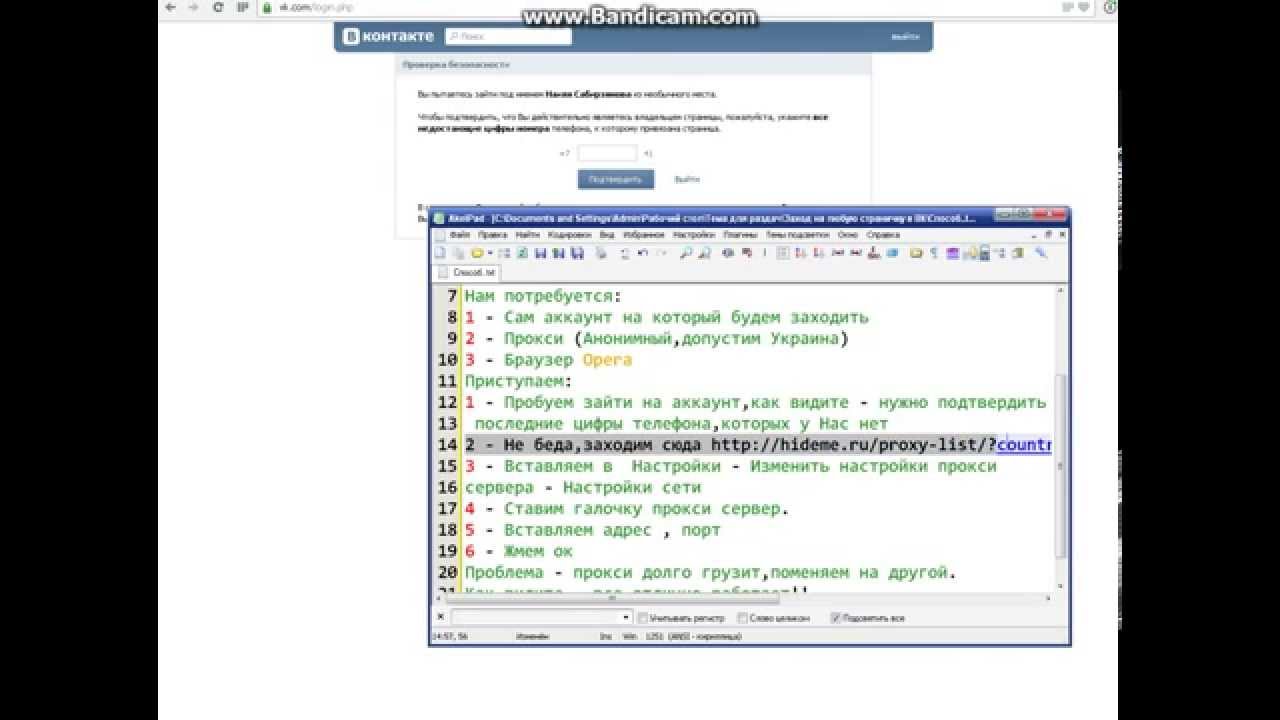Click line 8 'Сам аккаунт на который будем заходить'

pos(686,318)
